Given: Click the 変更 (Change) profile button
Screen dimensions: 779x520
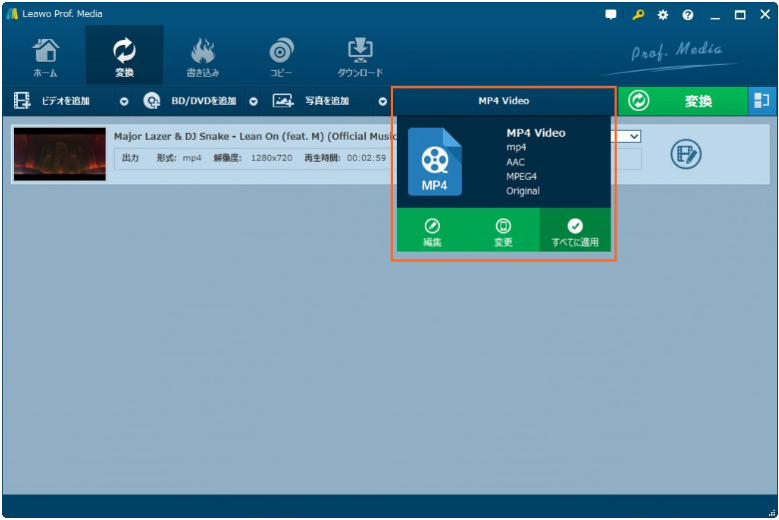Looking at the screenshot, I should [x=503, y=232].
